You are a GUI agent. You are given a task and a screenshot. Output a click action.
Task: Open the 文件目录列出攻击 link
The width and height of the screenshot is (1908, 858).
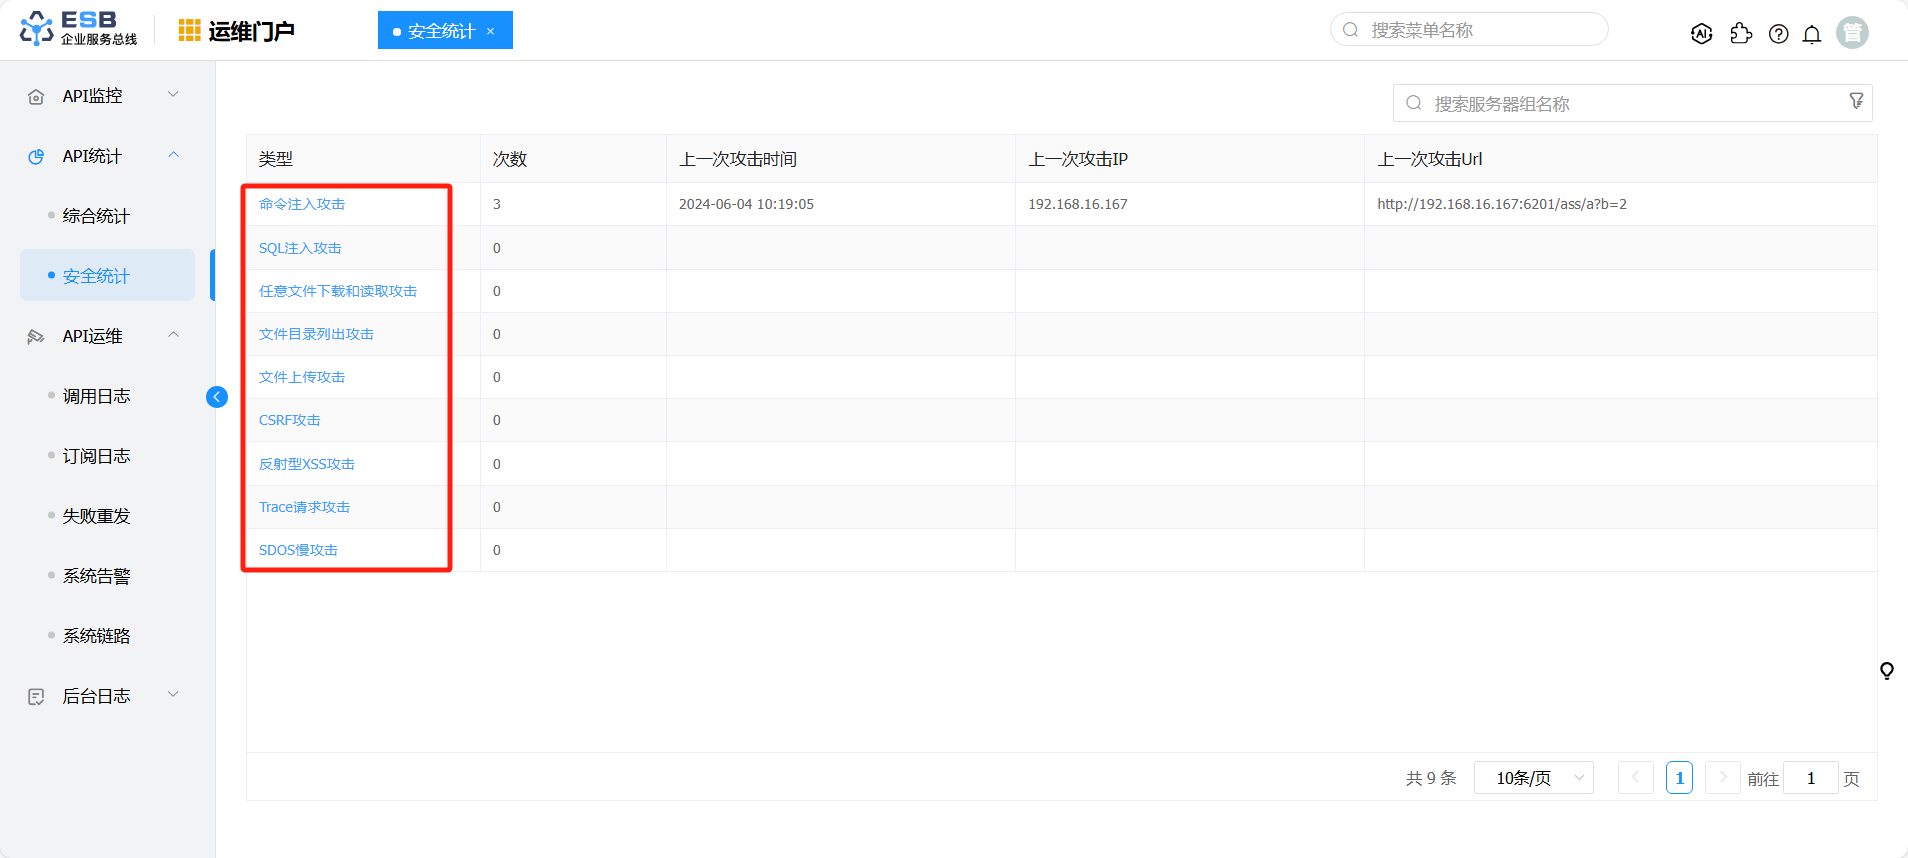point(316,334)
